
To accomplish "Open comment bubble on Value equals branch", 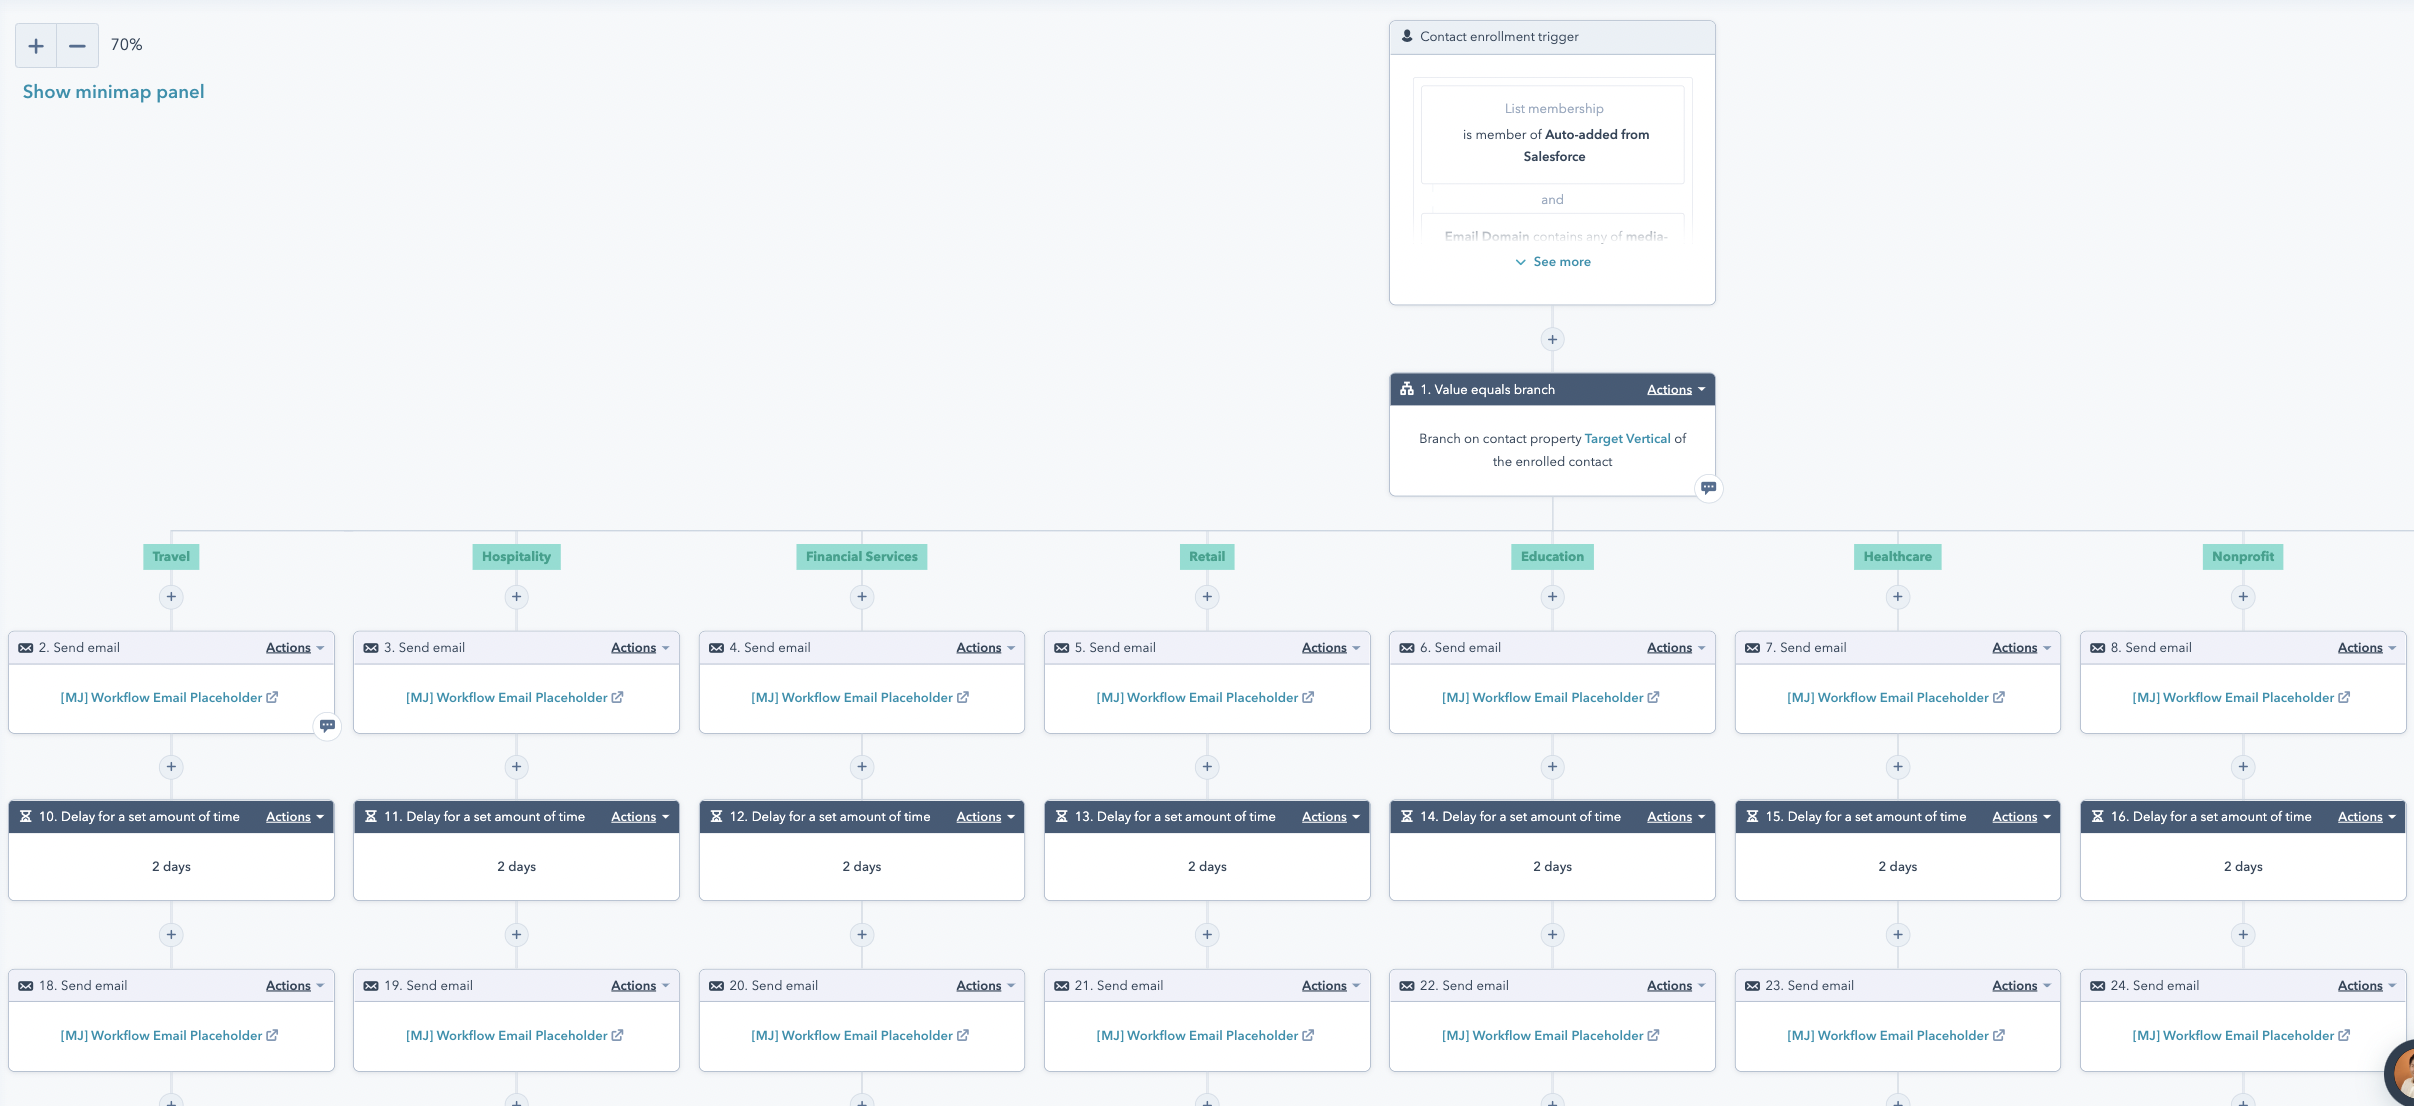I will click(x=1708, y=488).
